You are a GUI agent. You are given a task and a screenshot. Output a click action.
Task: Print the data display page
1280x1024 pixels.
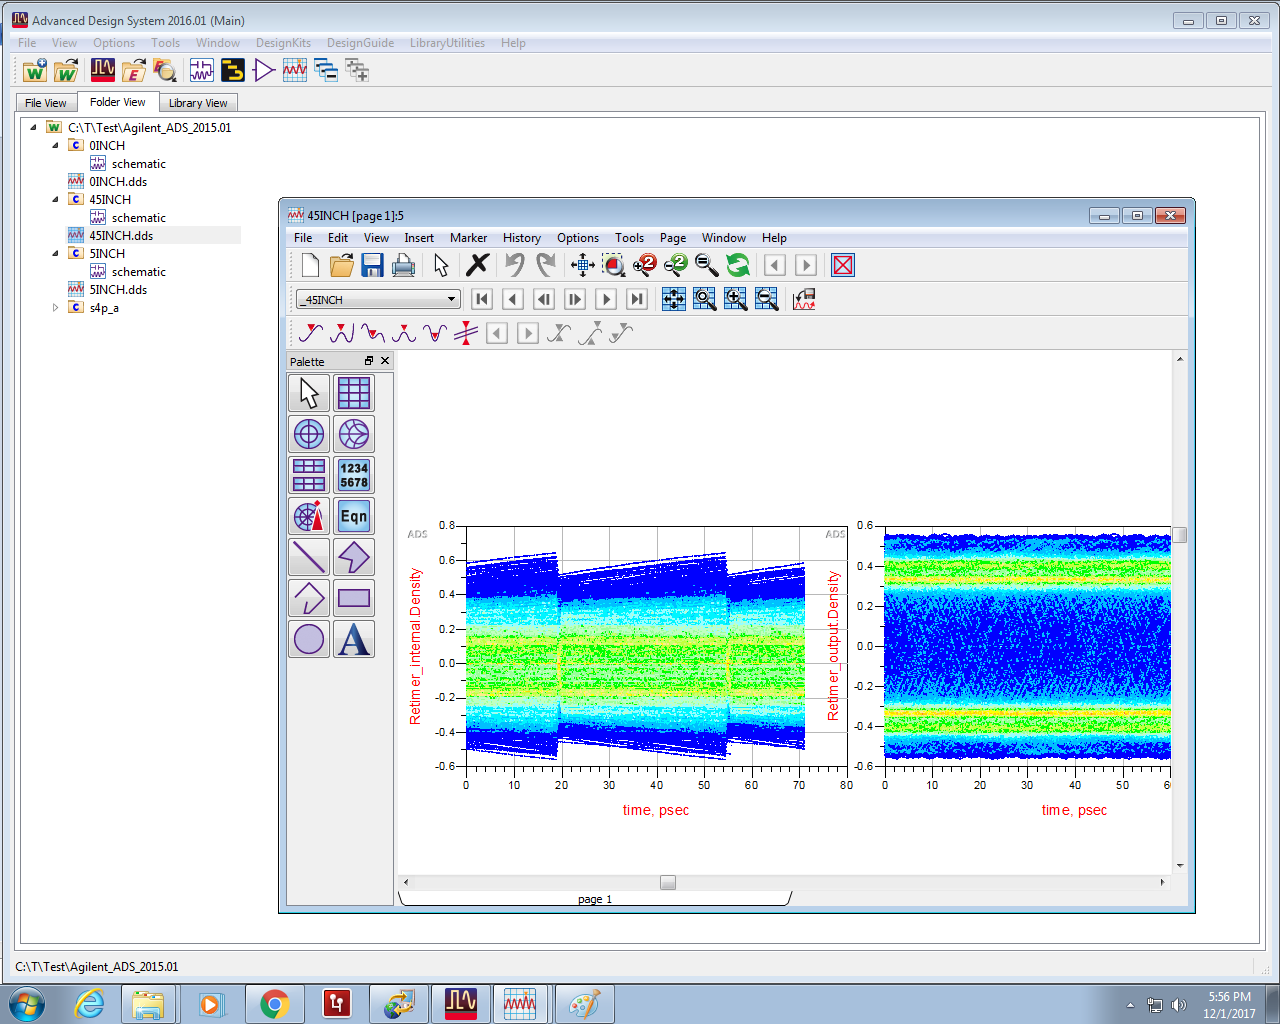(403, 265)
